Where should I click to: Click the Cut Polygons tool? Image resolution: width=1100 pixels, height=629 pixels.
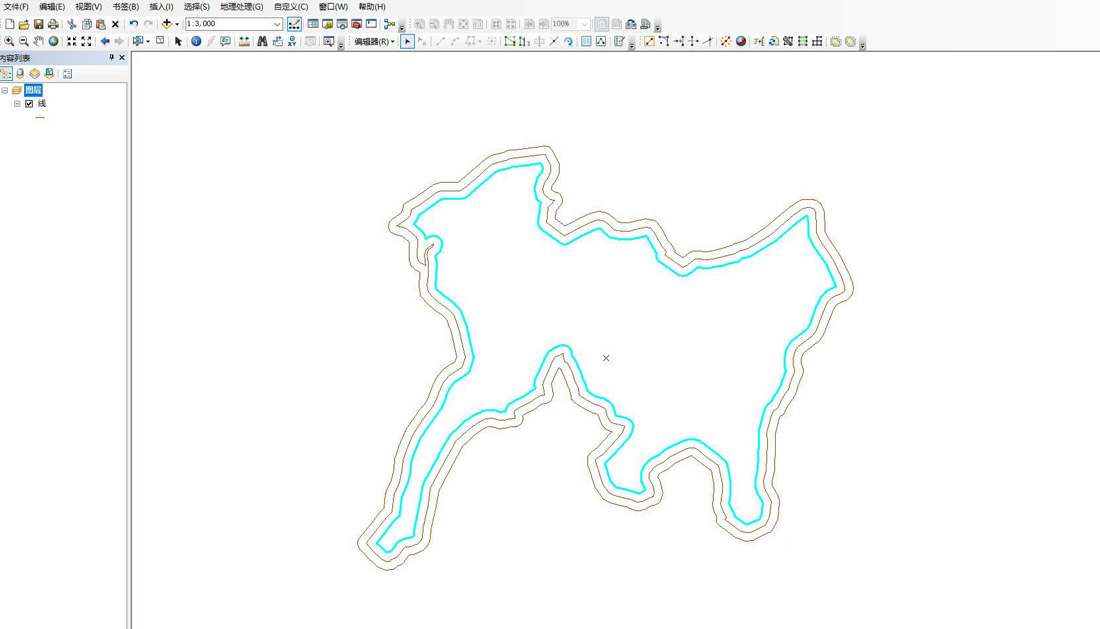(539, 41)
